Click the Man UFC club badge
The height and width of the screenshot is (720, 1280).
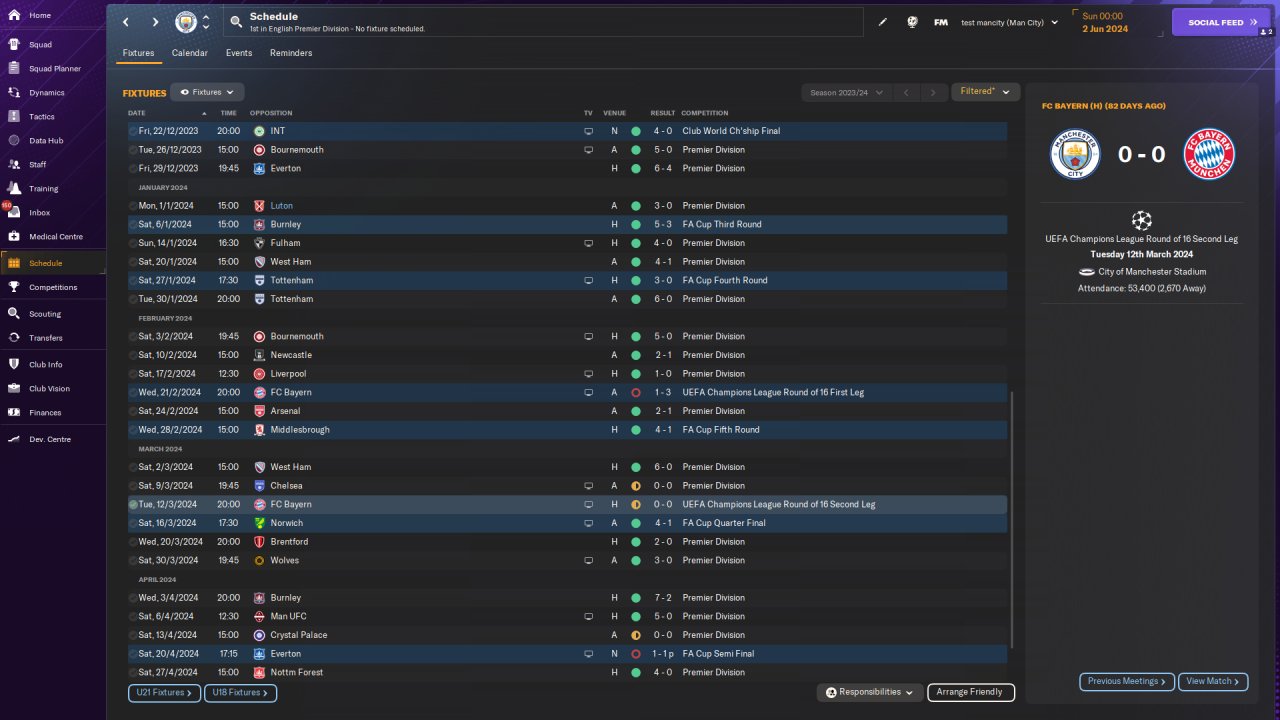coord(259,617)
